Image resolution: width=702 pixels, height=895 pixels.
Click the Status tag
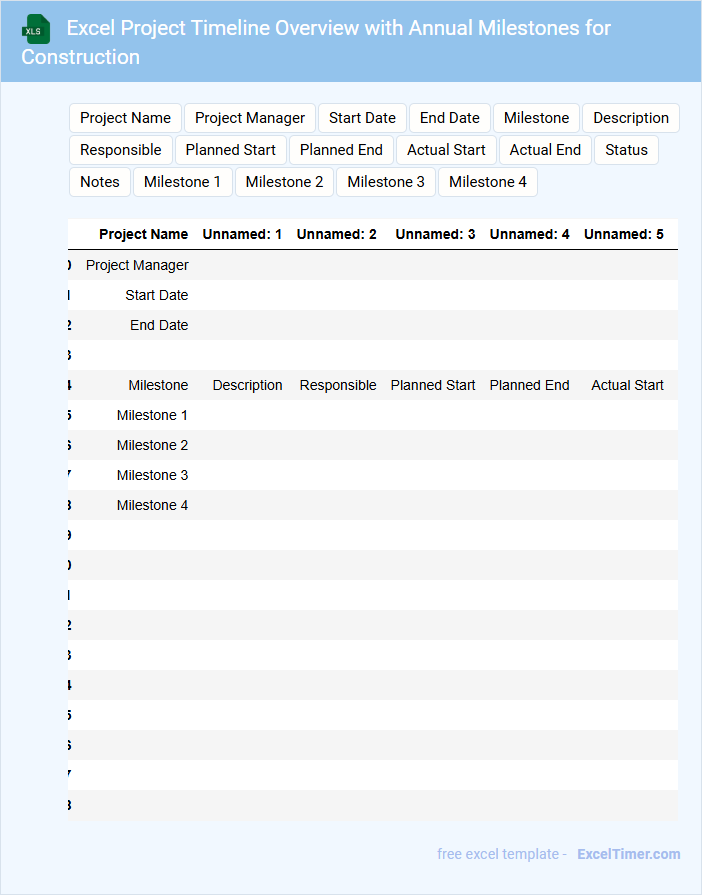pyautogui.click(x=626, y=150)
